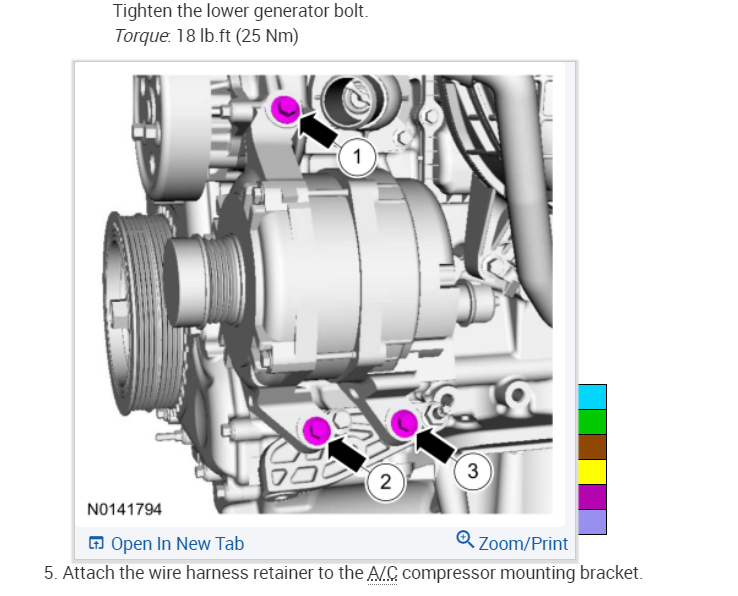The height and width of the screenshot is (596, 738).
Task: Click callout number 3 circle
Action: tap(473, 471)
